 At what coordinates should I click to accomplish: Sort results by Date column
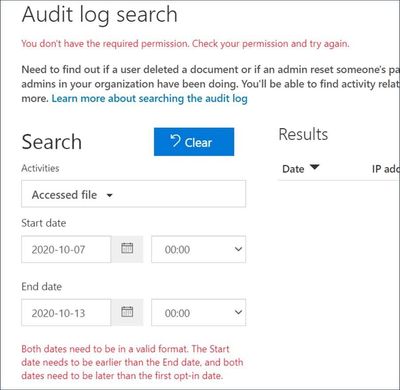[301, 169]
